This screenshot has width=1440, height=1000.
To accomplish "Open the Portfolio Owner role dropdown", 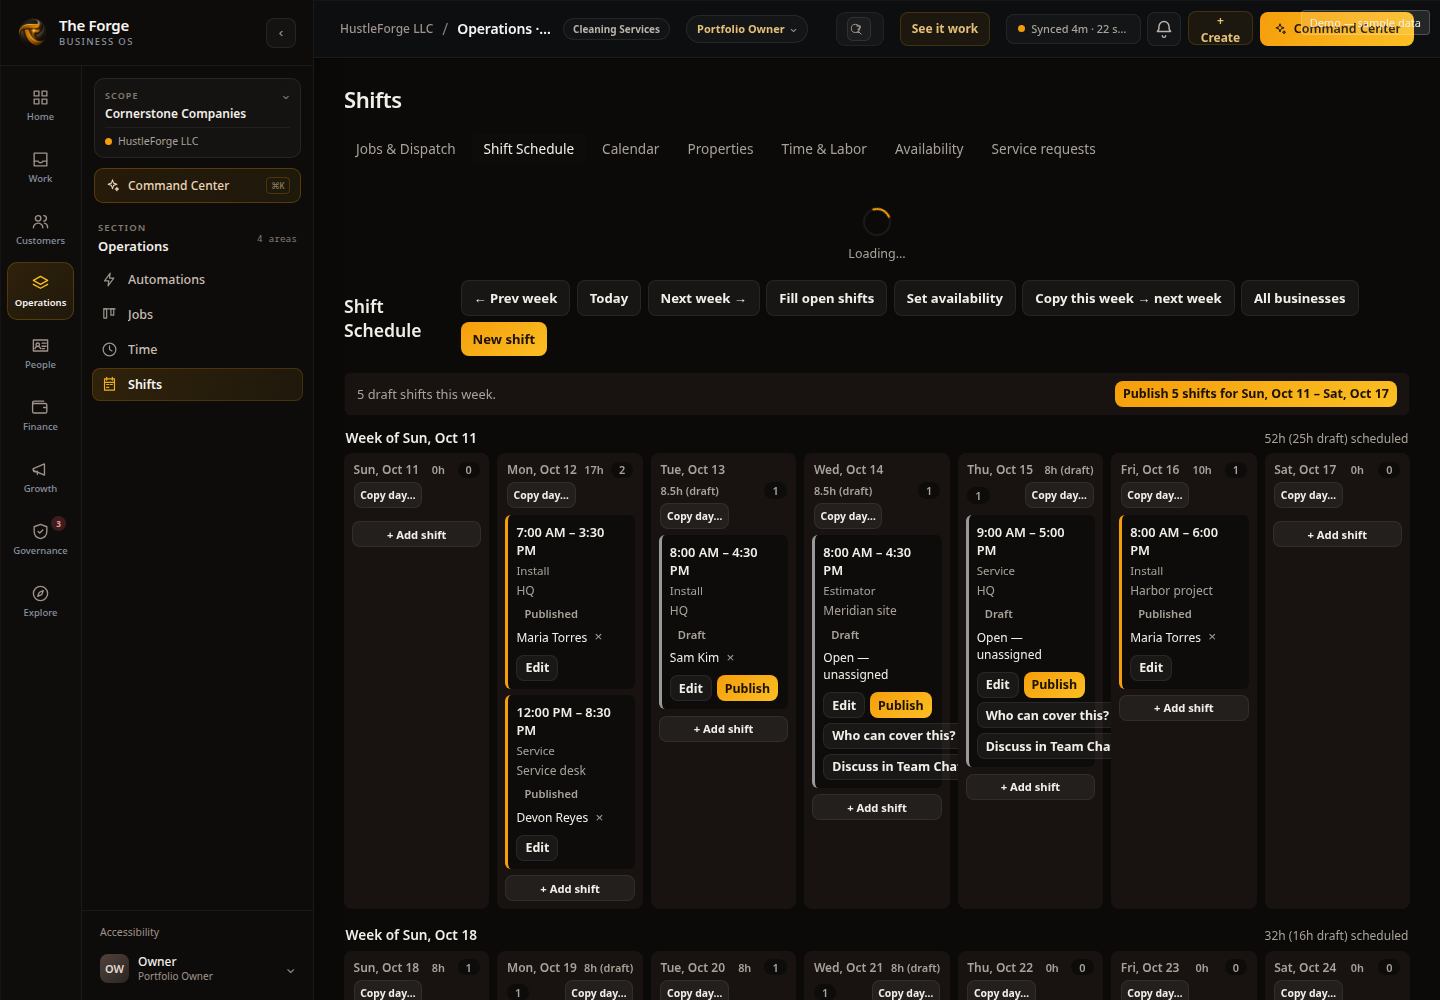I will tap(747, 29).
